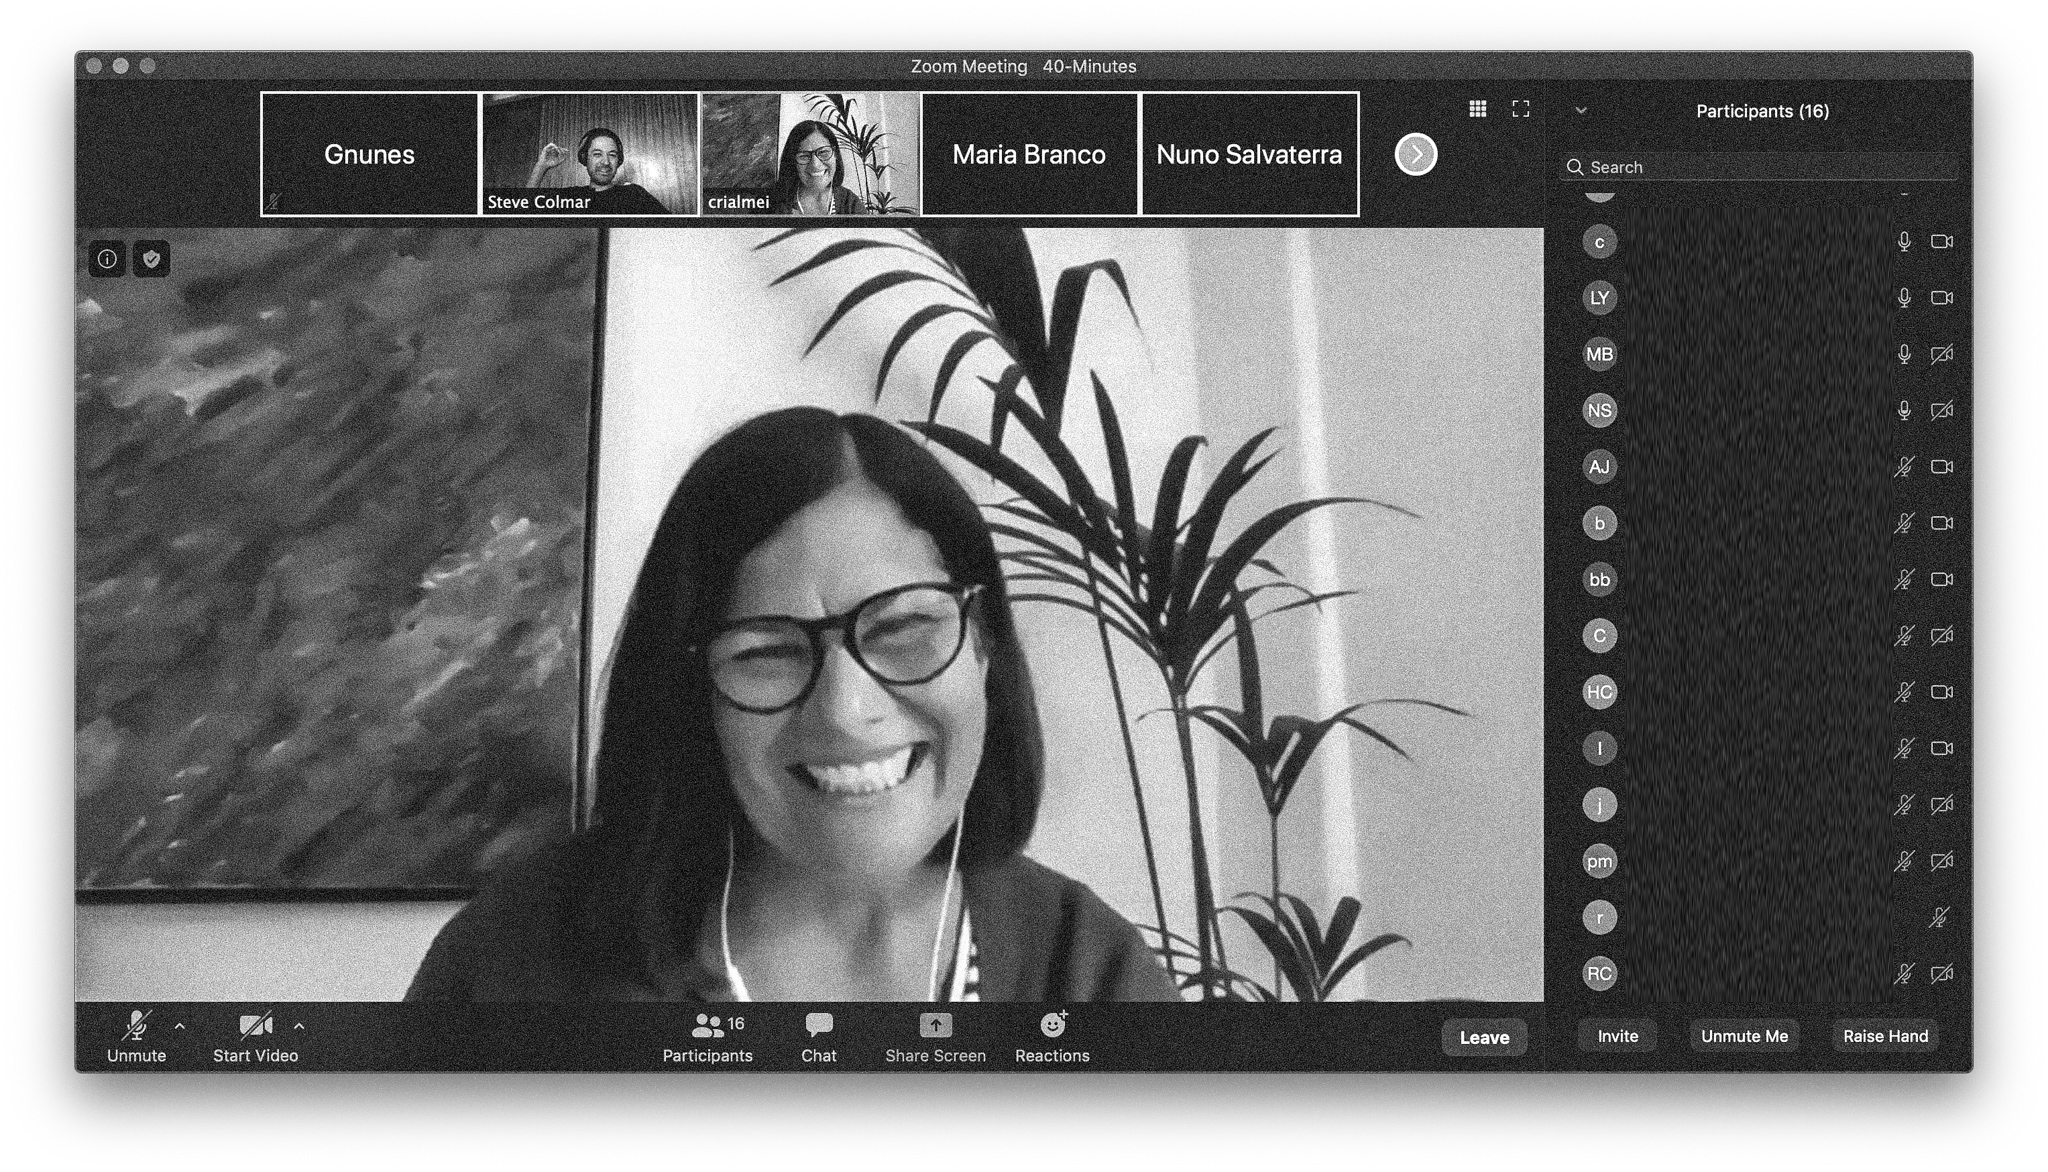Click disabled camera icon in NS row
This screenshot has height=1172, width=2048.
(x=1941, y=410)
